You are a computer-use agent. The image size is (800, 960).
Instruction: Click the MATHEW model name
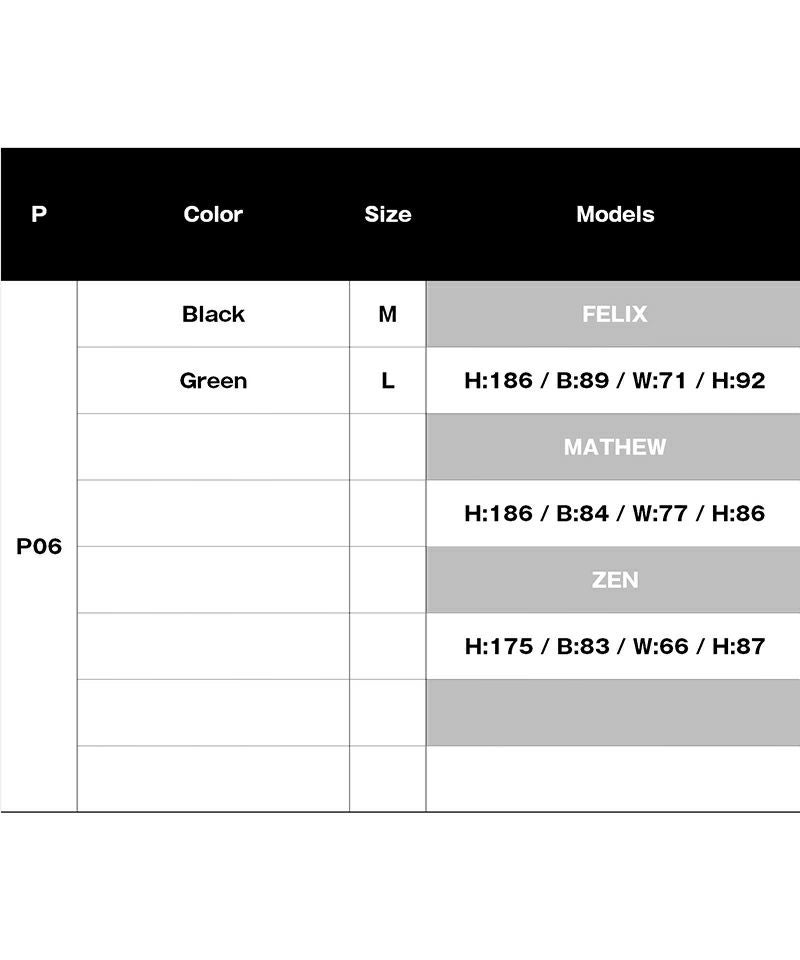[x=614, y=447]
